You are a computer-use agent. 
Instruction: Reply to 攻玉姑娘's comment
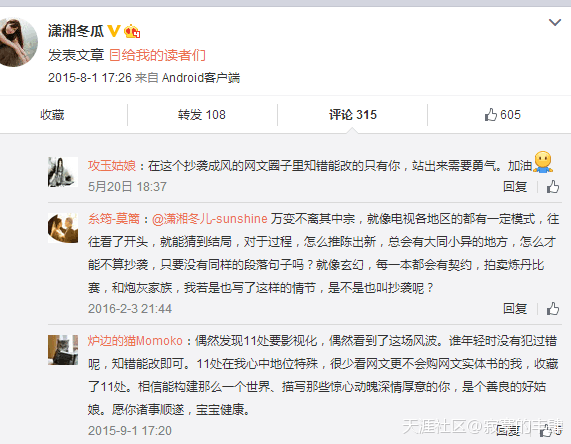click(515, 187)
